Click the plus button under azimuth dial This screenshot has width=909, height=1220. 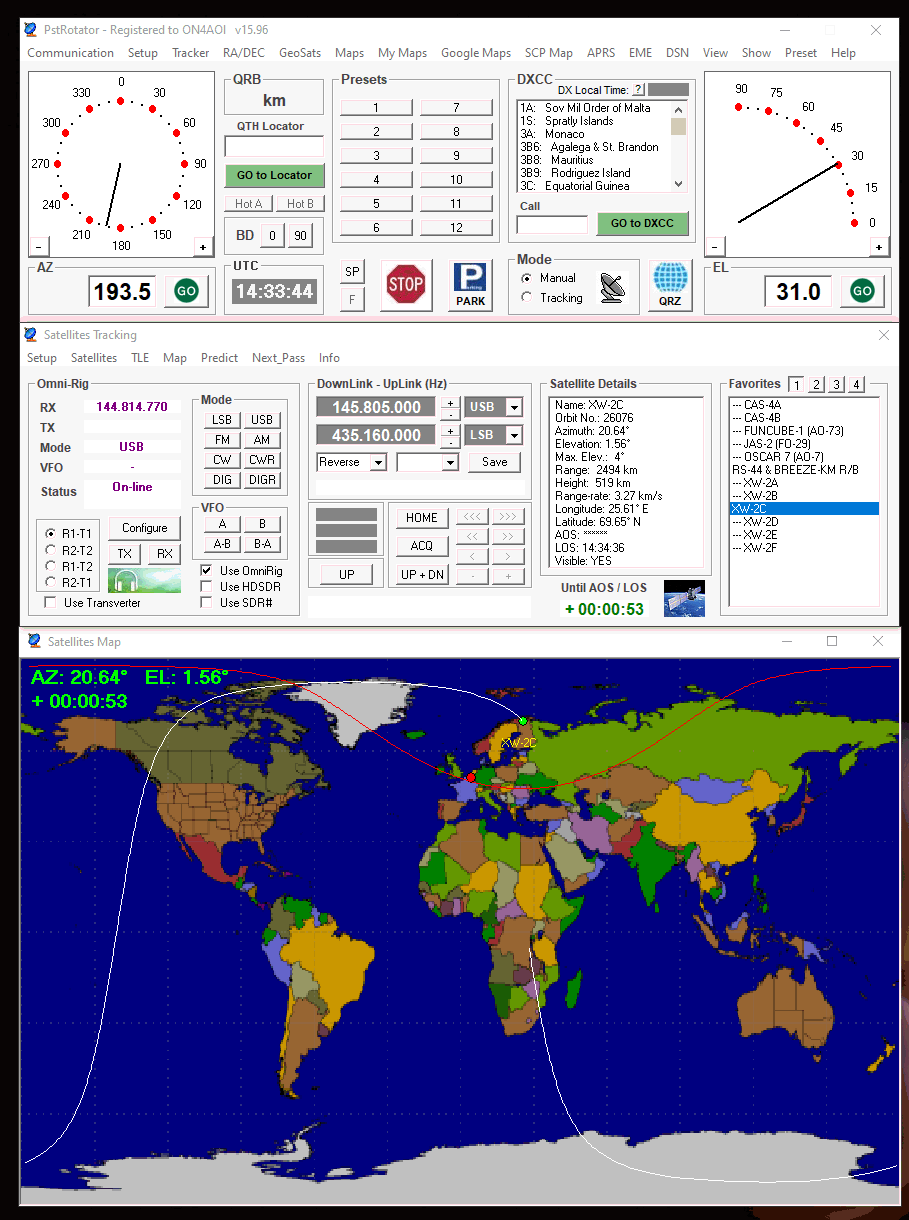(202, 247)
